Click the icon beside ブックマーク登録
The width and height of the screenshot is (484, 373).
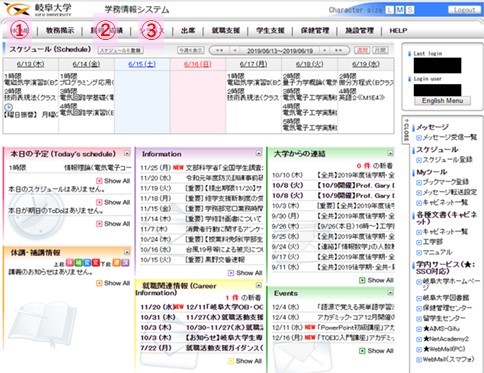point(419,182)
